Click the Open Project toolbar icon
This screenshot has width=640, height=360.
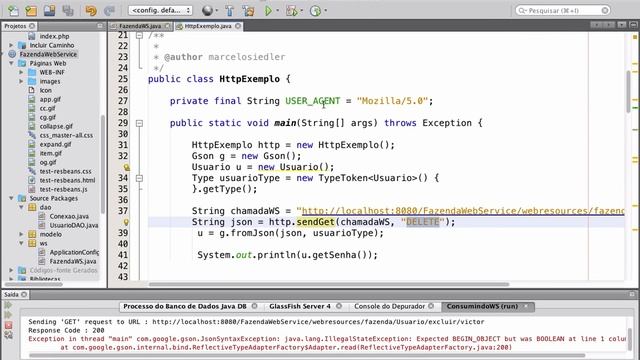(49, 11)
